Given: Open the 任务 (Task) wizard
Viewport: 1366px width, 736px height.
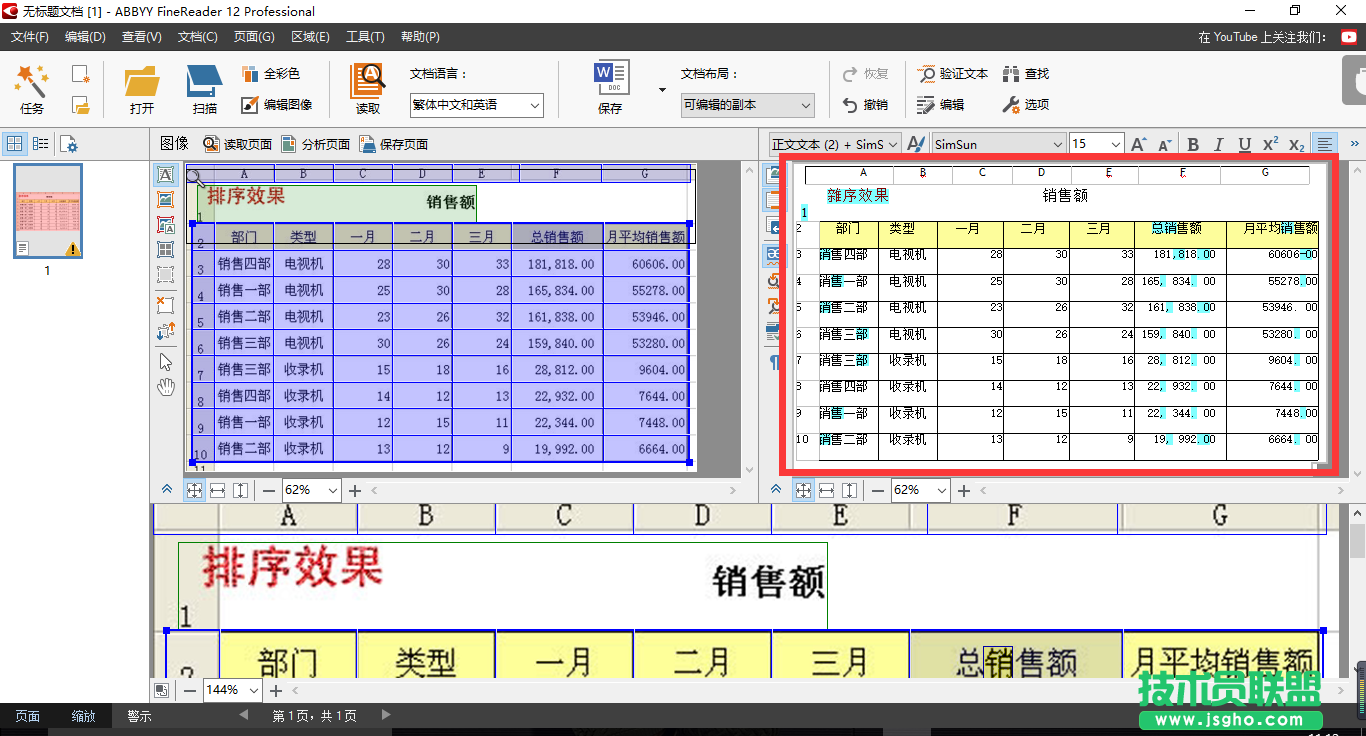Looking at the screenshot, I should [x=31, y=88].
